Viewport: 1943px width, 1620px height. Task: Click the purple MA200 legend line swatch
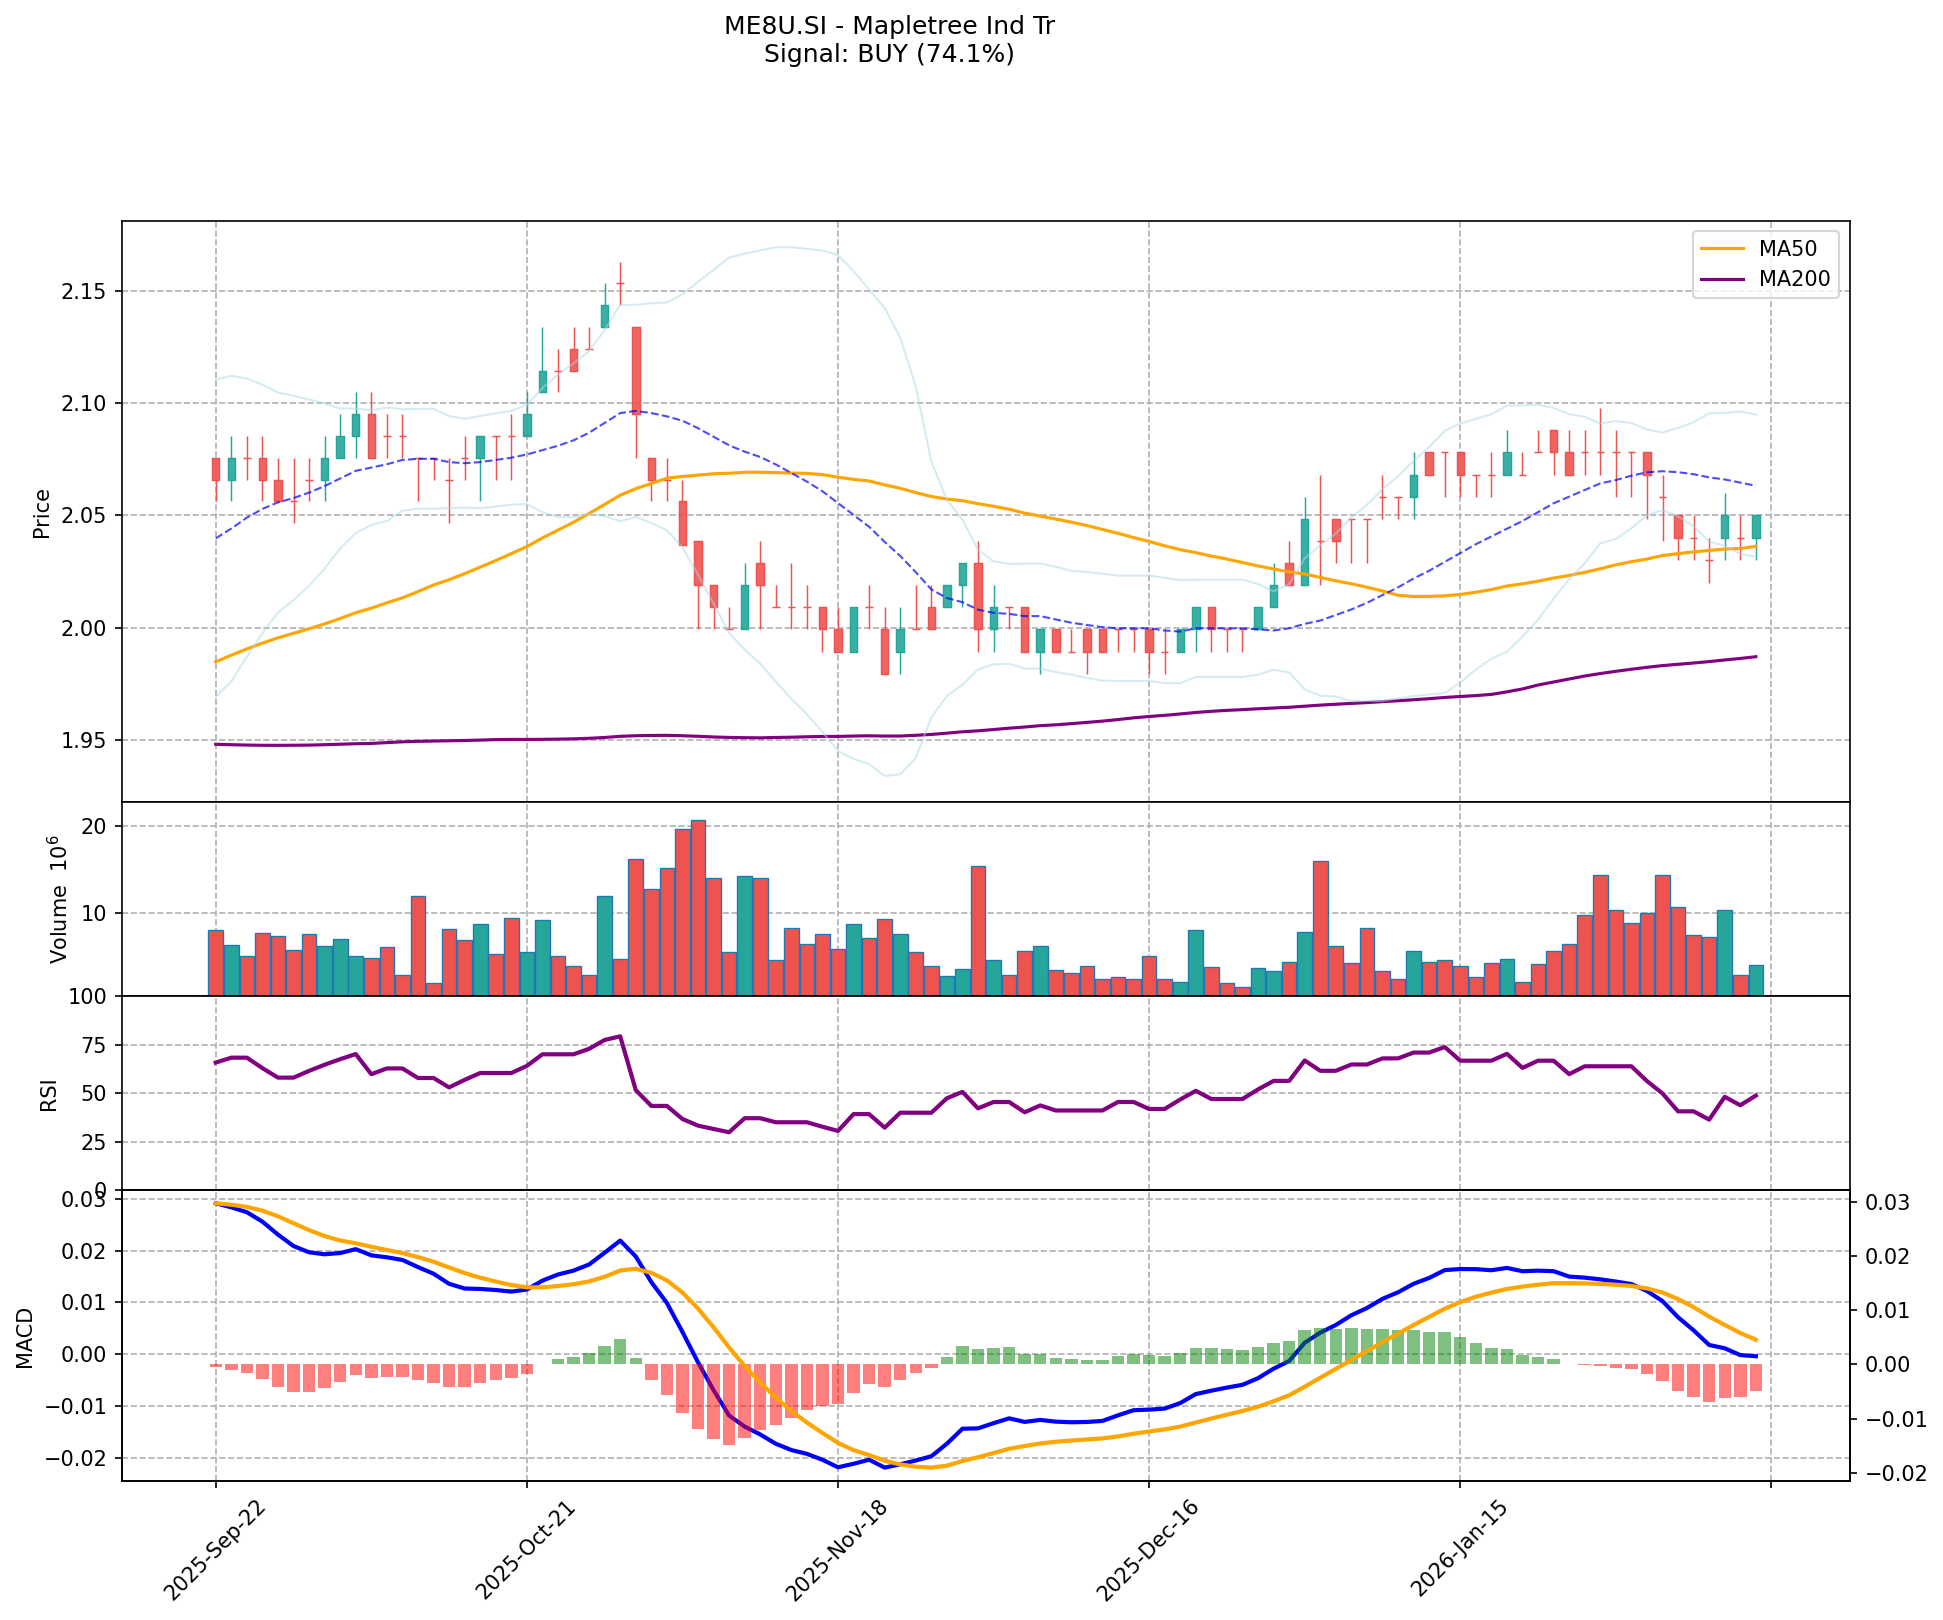pos(1722,279)
